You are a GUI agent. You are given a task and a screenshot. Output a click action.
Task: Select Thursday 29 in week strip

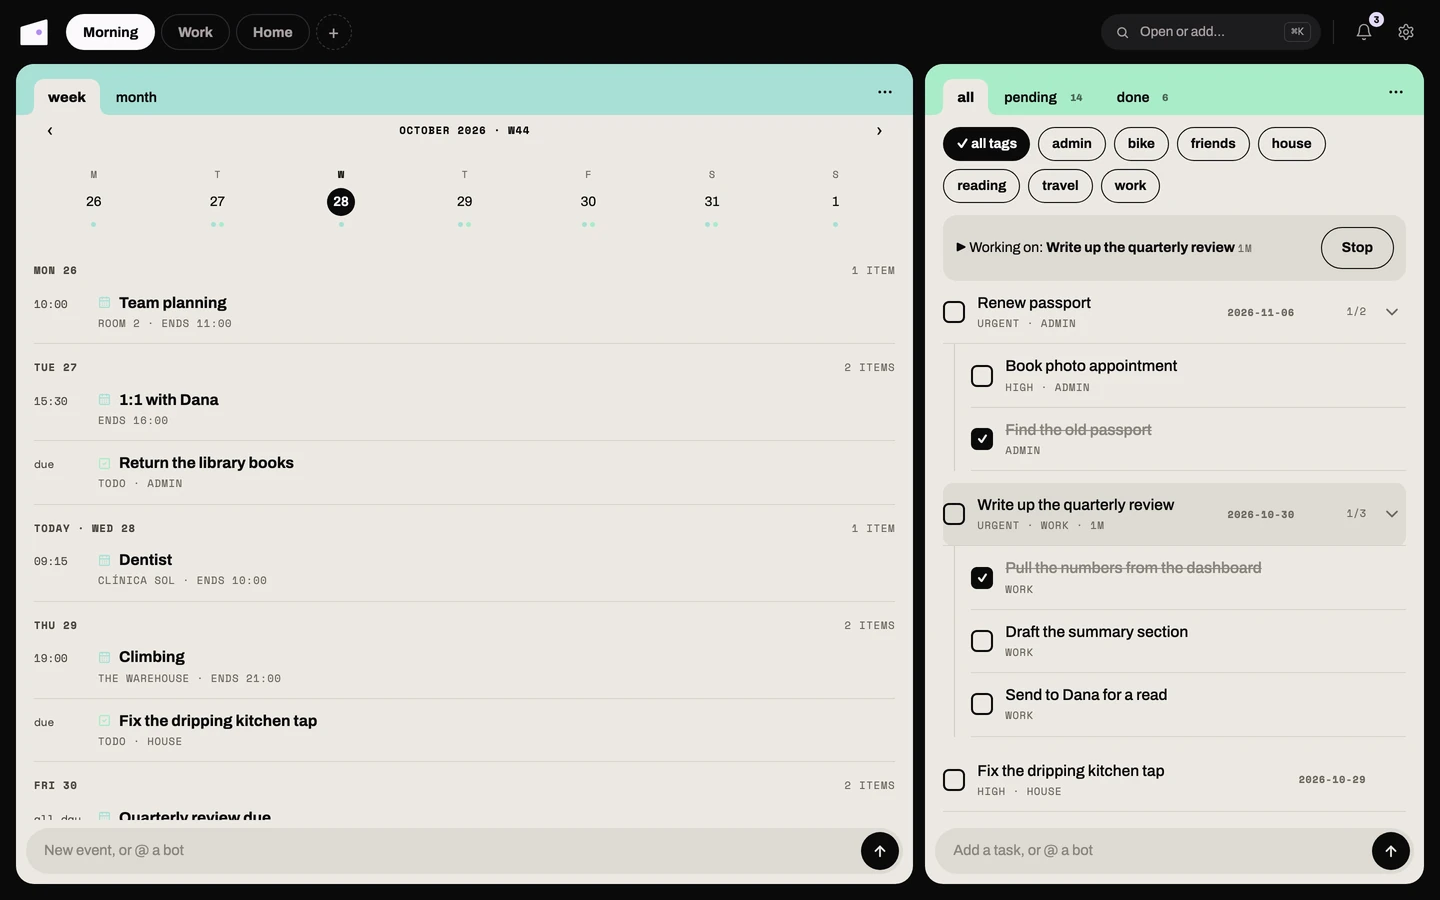point(465,201)
